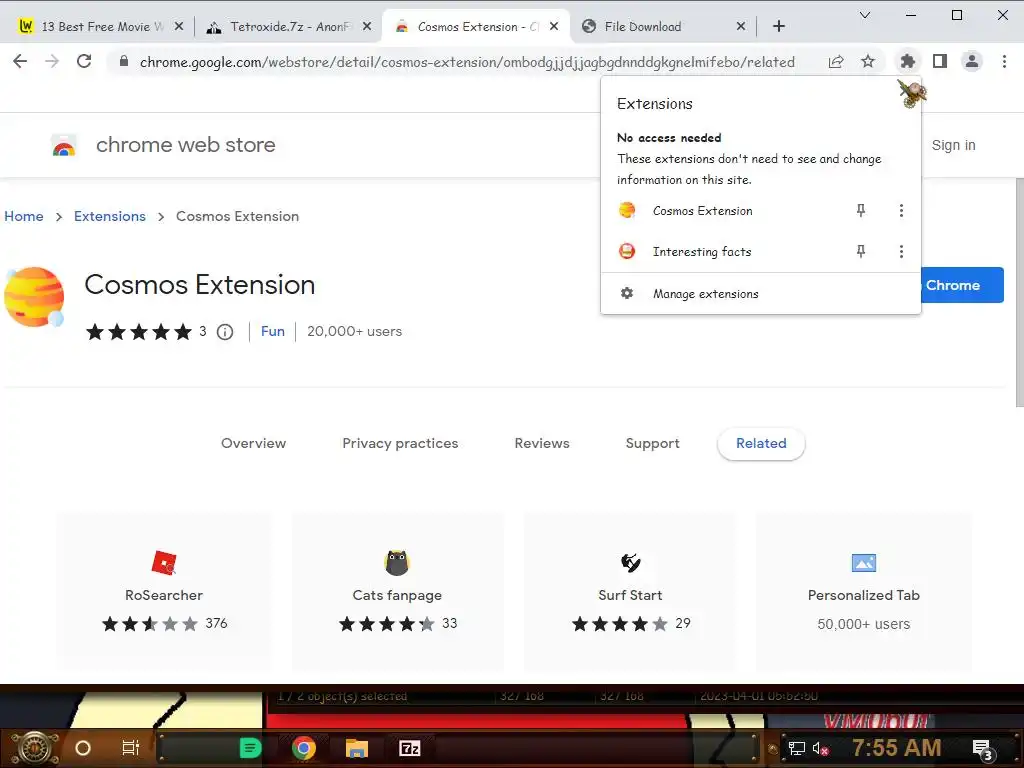Share this page using the share icon

(x=836, y=61)
